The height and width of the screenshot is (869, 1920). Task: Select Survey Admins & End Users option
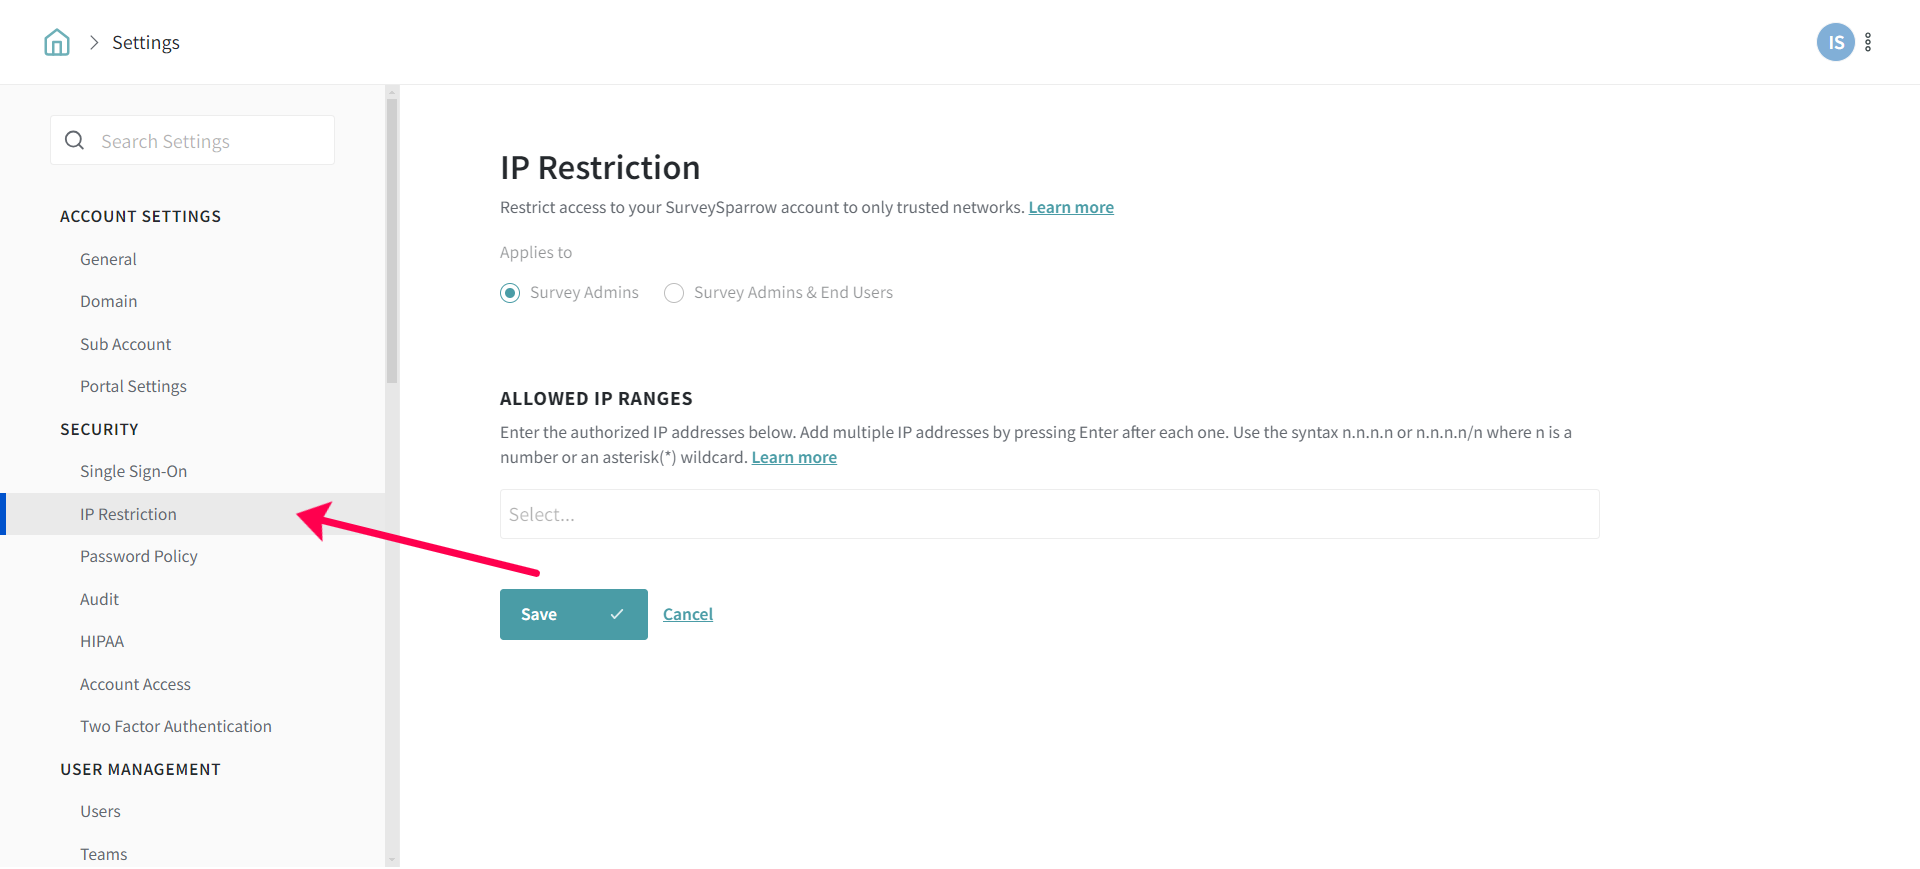674,293
